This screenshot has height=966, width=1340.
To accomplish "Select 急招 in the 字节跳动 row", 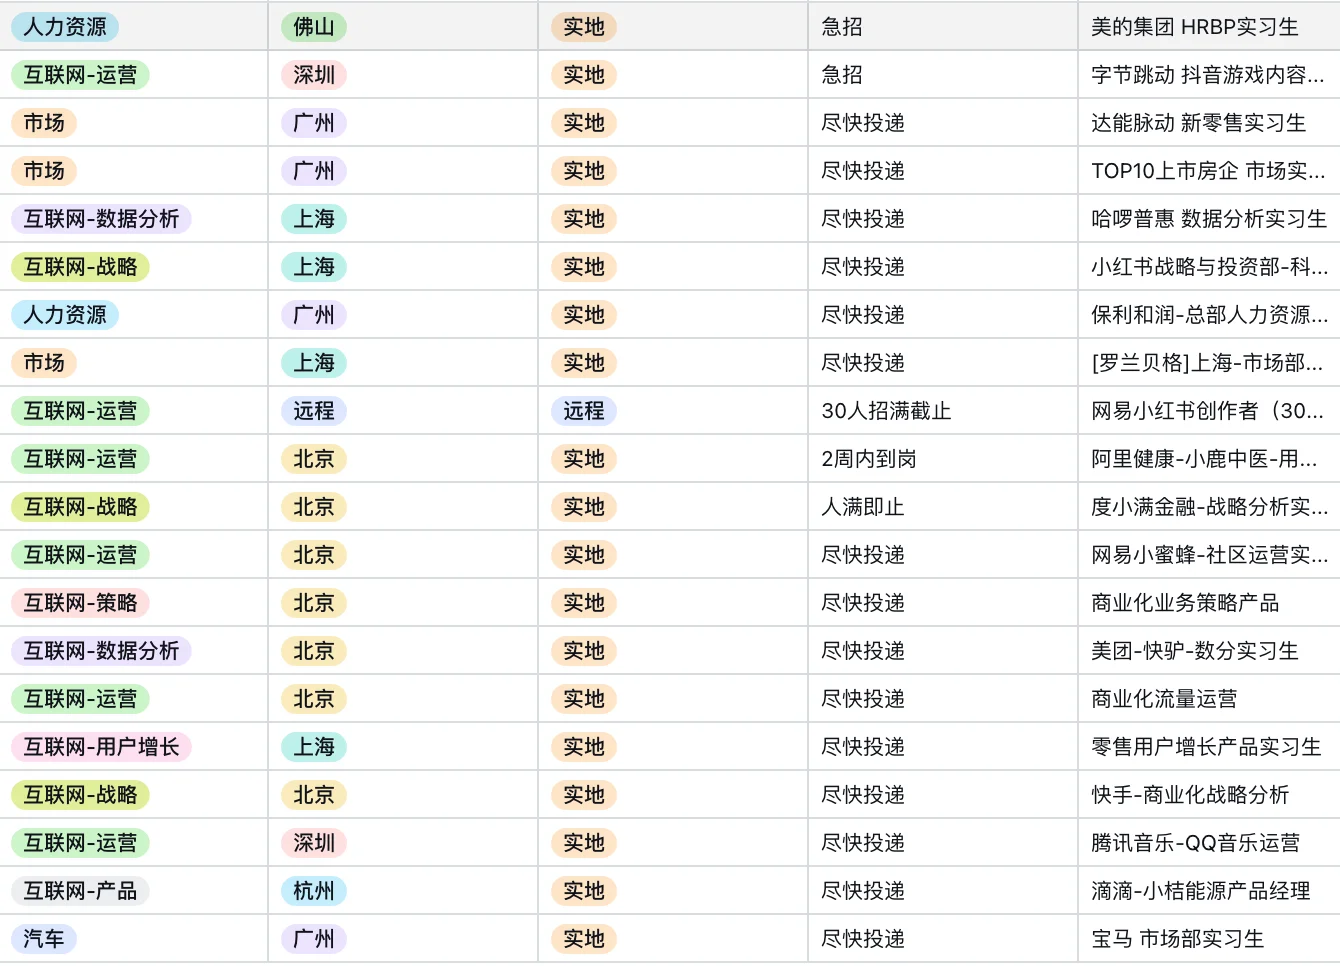I will (x=842, y=75).
